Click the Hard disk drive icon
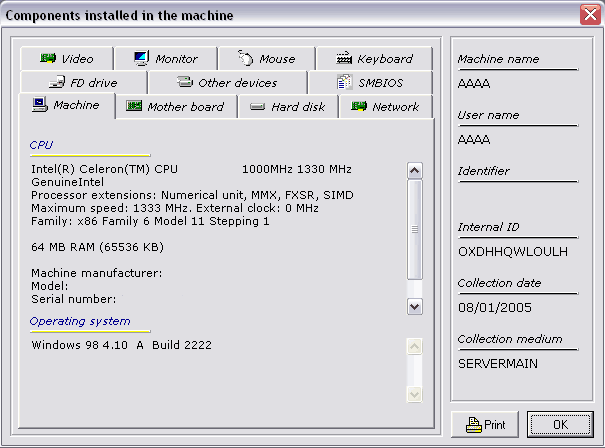Image resolution: width=605 pixels, height=448 pixels. click(x=257, y=107)
